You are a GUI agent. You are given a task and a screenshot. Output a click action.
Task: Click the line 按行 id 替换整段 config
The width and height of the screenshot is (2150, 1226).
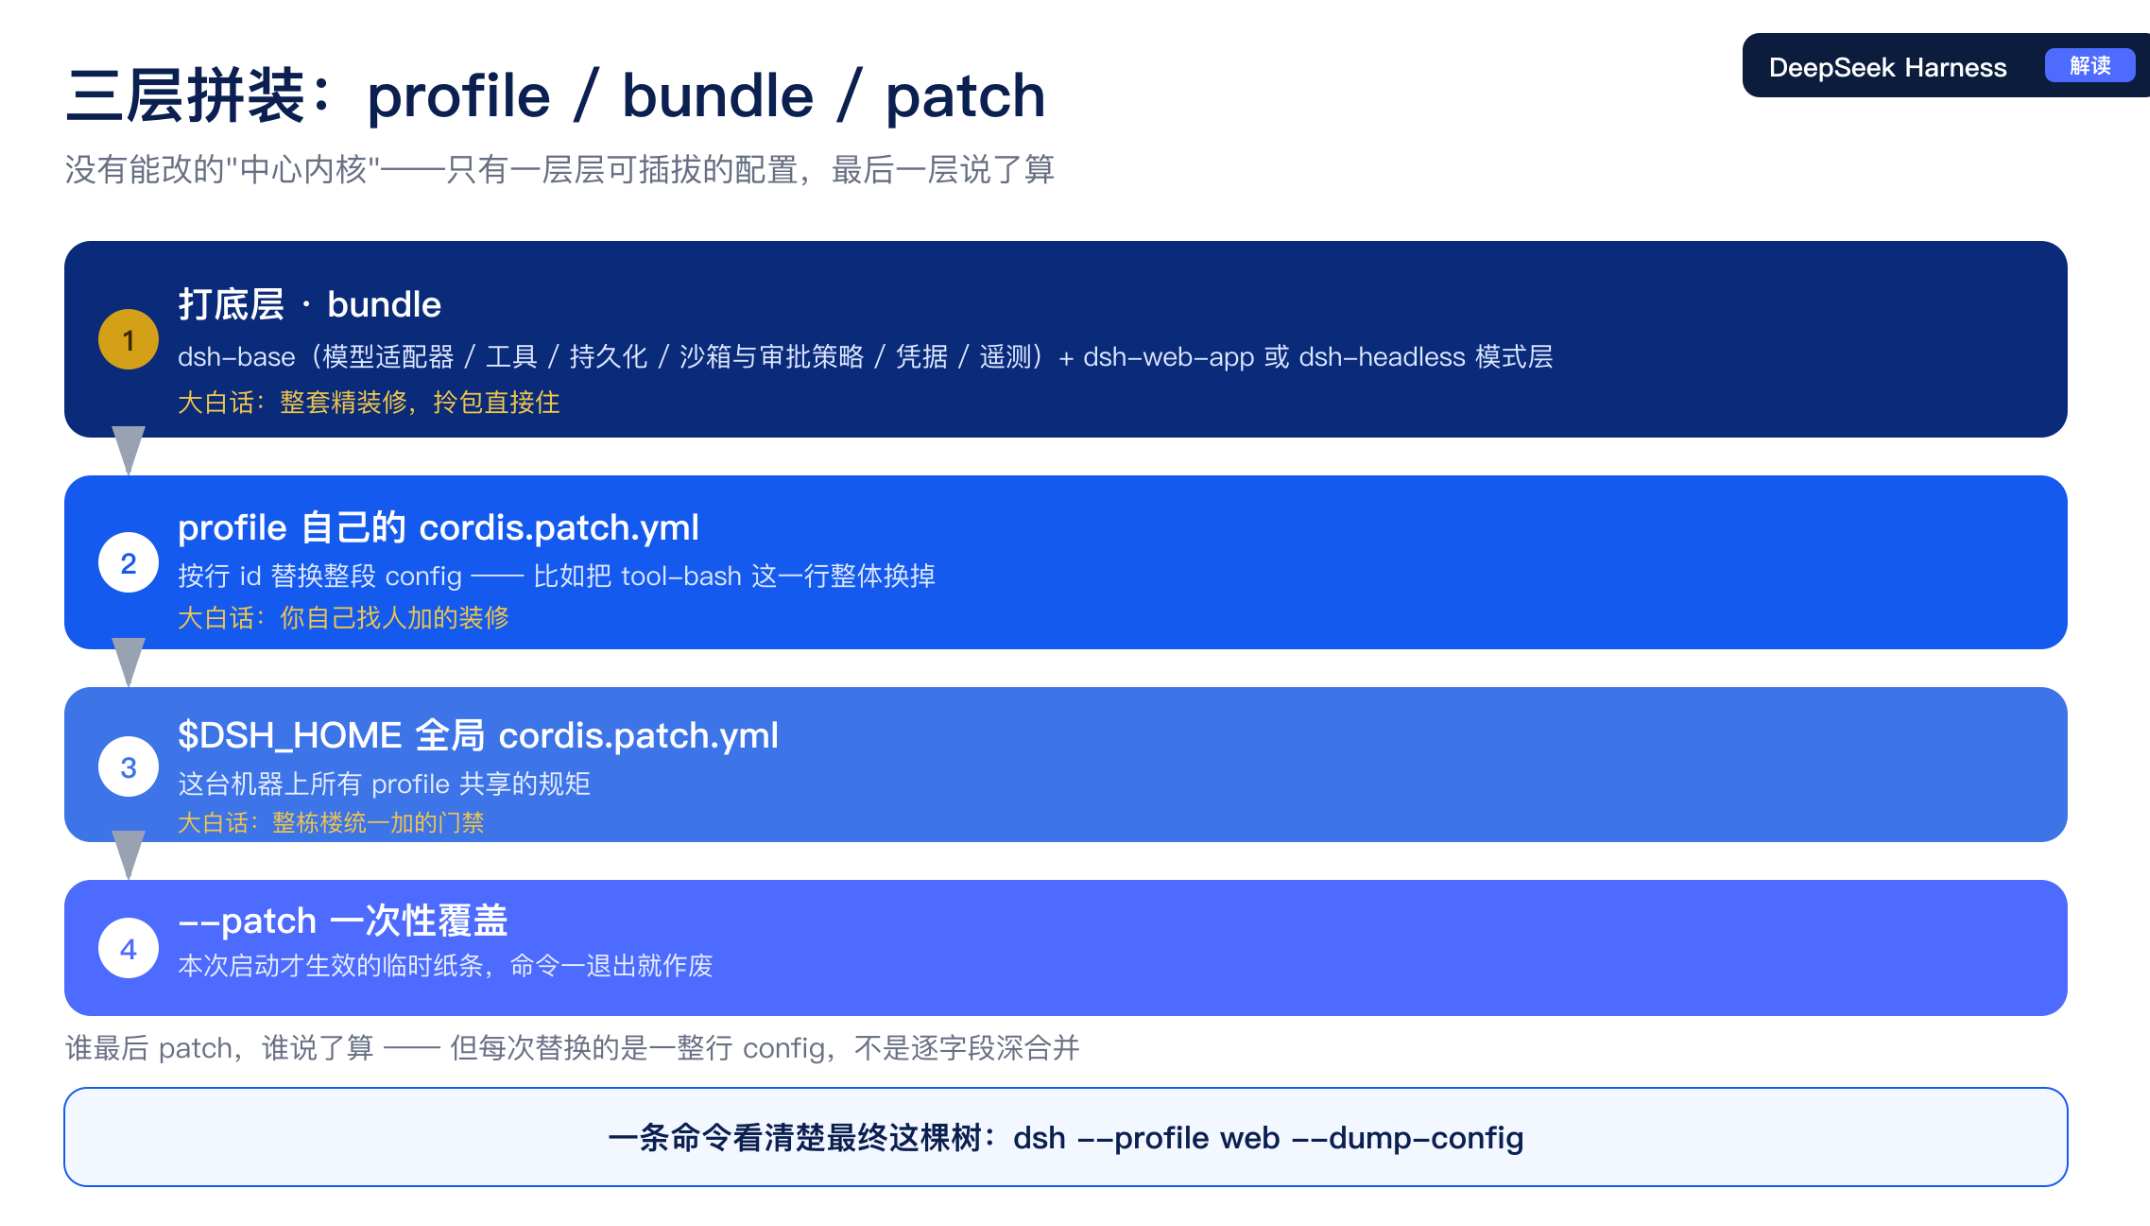[557, 576]
